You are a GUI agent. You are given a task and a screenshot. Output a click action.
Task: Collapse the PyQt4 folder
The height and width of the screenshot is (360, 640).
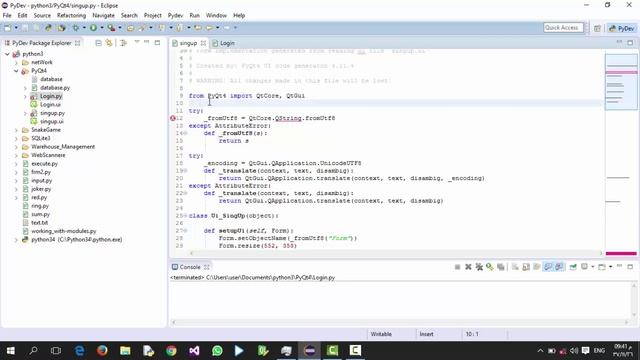[16, 71]
